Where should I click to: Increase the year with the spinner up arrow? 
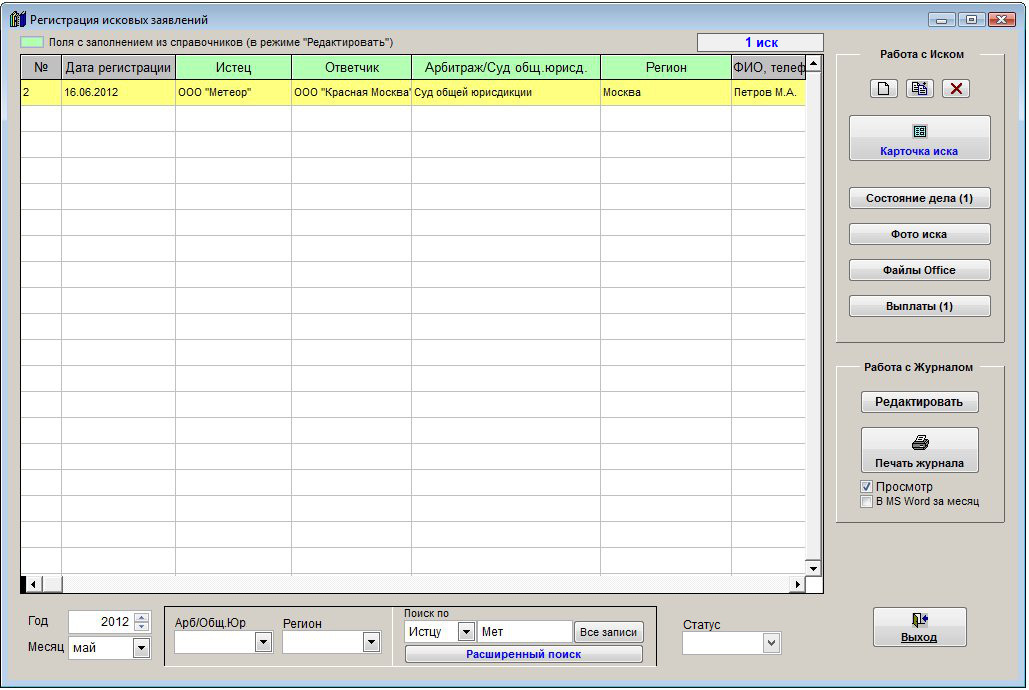(x=141, y=617)
